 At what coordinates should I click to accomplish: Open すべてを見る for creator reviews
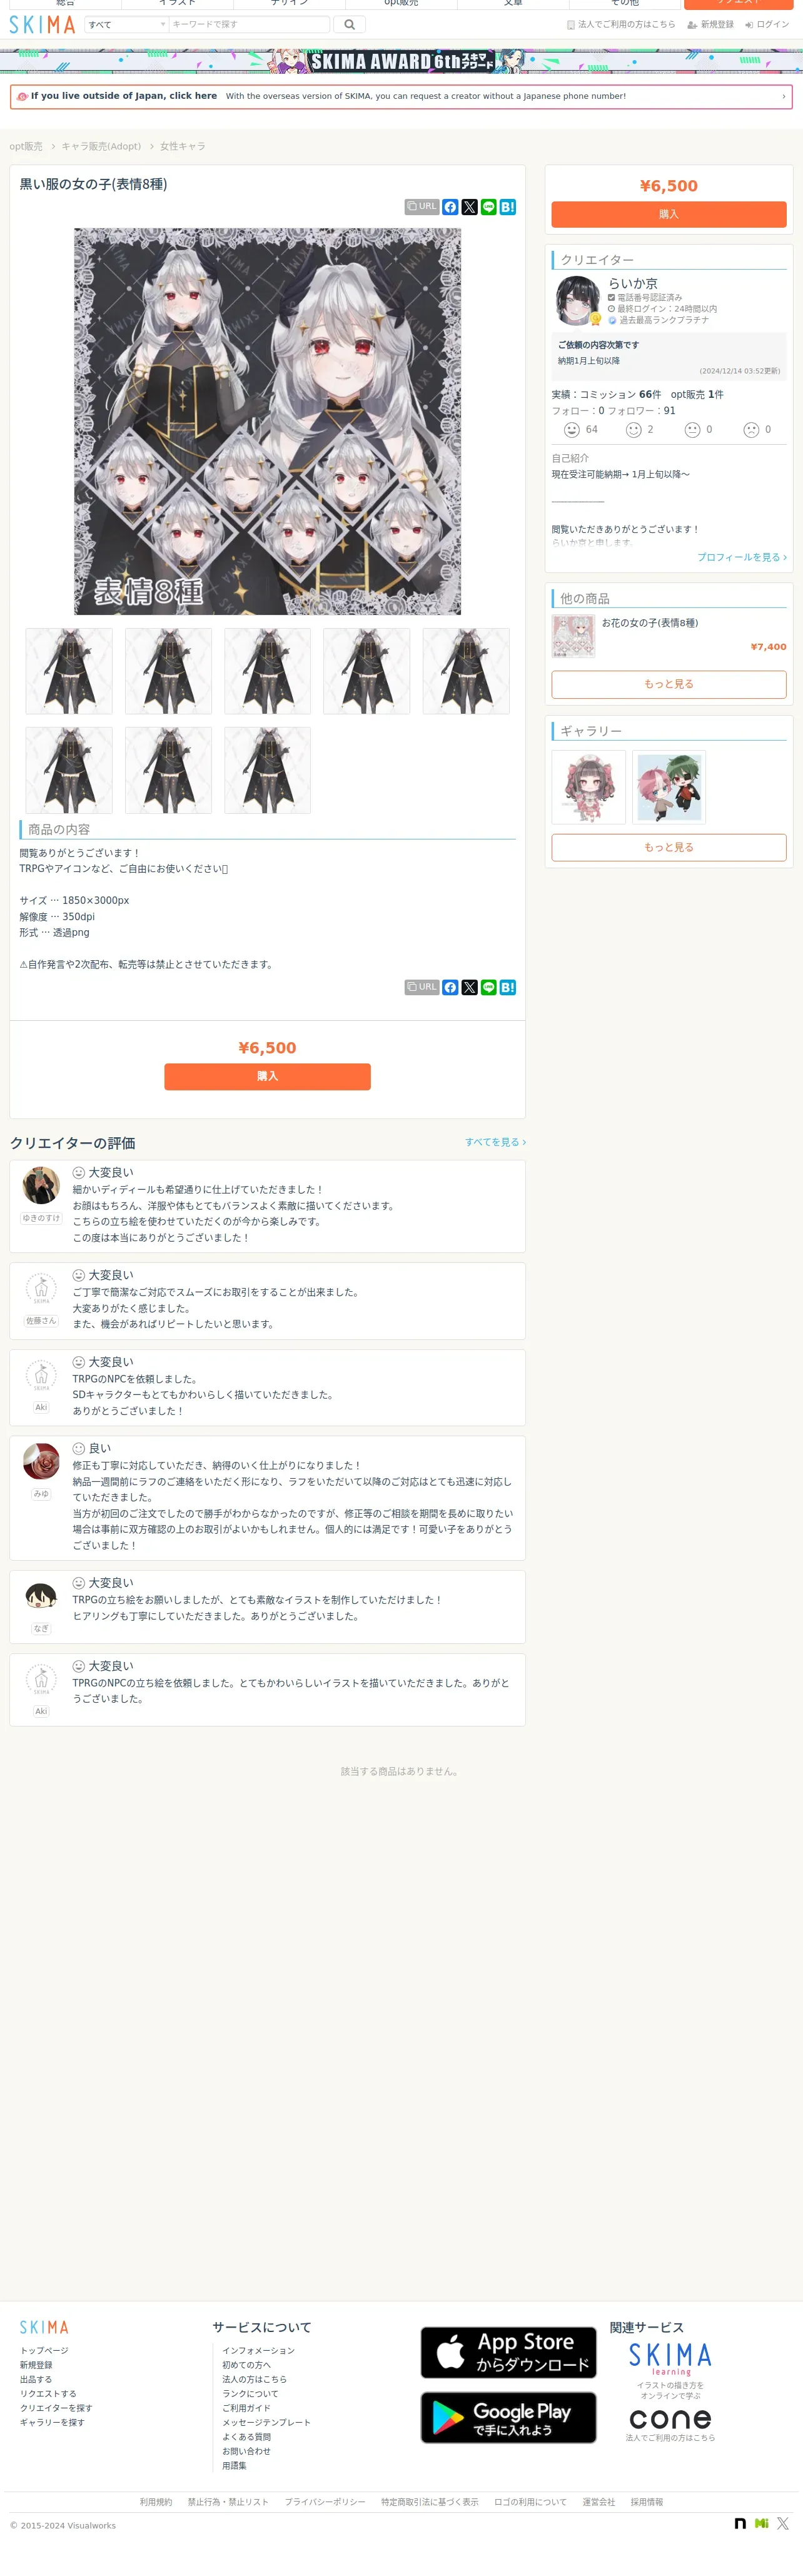pyautogui.click(x=495, y=1142)
